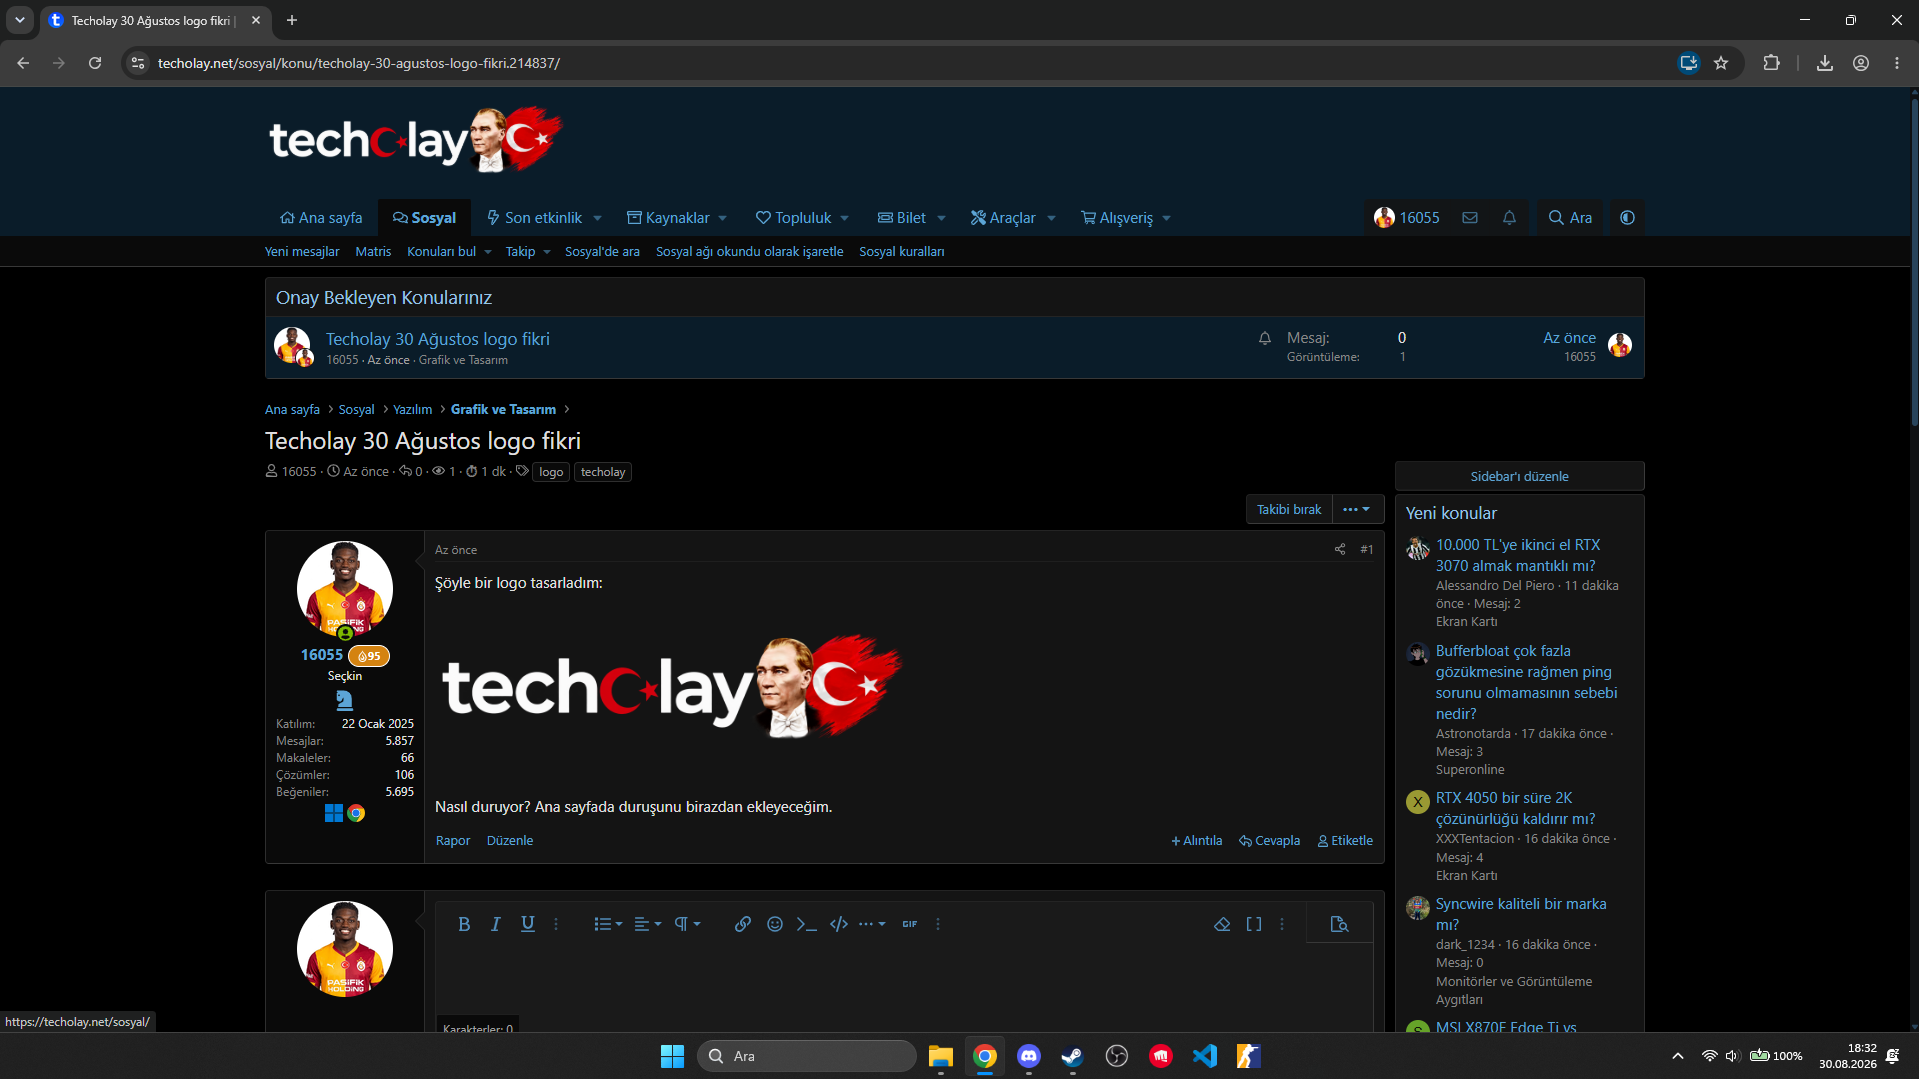Share post #1 using the share icon
The width and height of the screenshot is (1919, 1079).
pos(1340,549)
